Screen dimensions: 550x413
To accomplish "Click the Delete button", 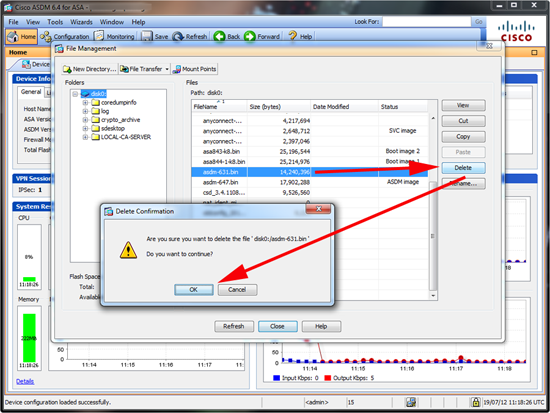I will click(463, 168).
